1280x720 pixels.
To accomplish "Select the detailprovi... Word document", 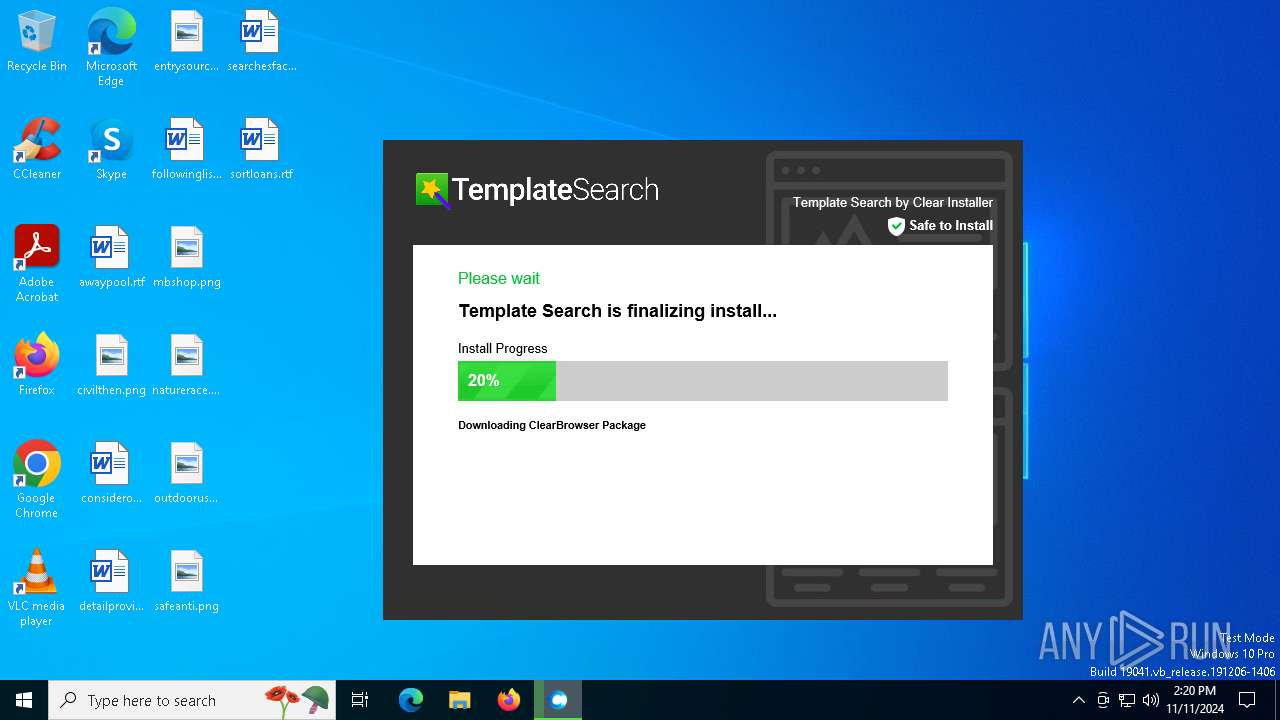I will pos(111,582).
